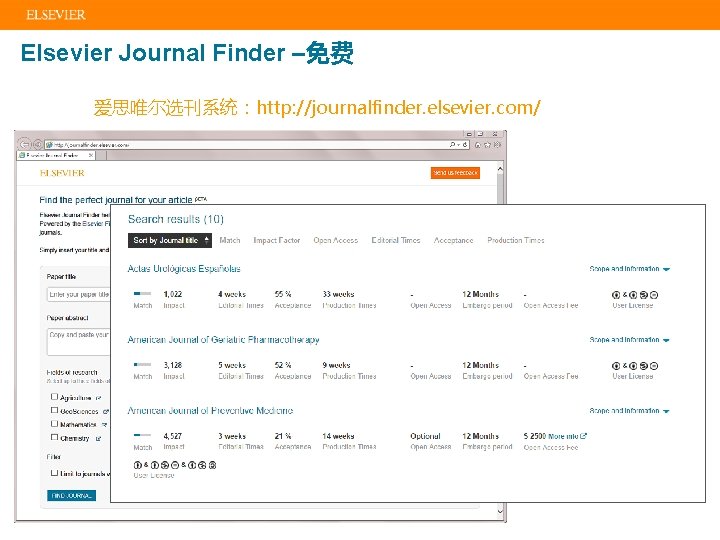Click the Match bar for Preventive Medicine

pos(142,435)
